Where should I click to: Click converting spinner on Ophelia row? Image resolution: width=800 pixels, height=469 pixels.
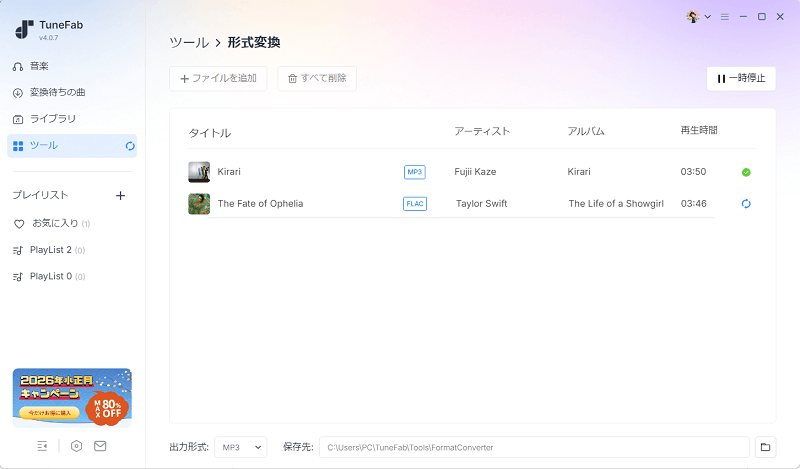746,204
